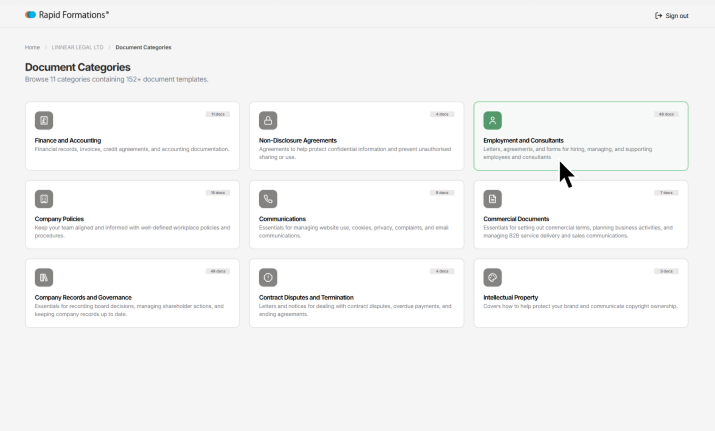Click docs badge on Company Records and Governance

click(x=218, y=271)
